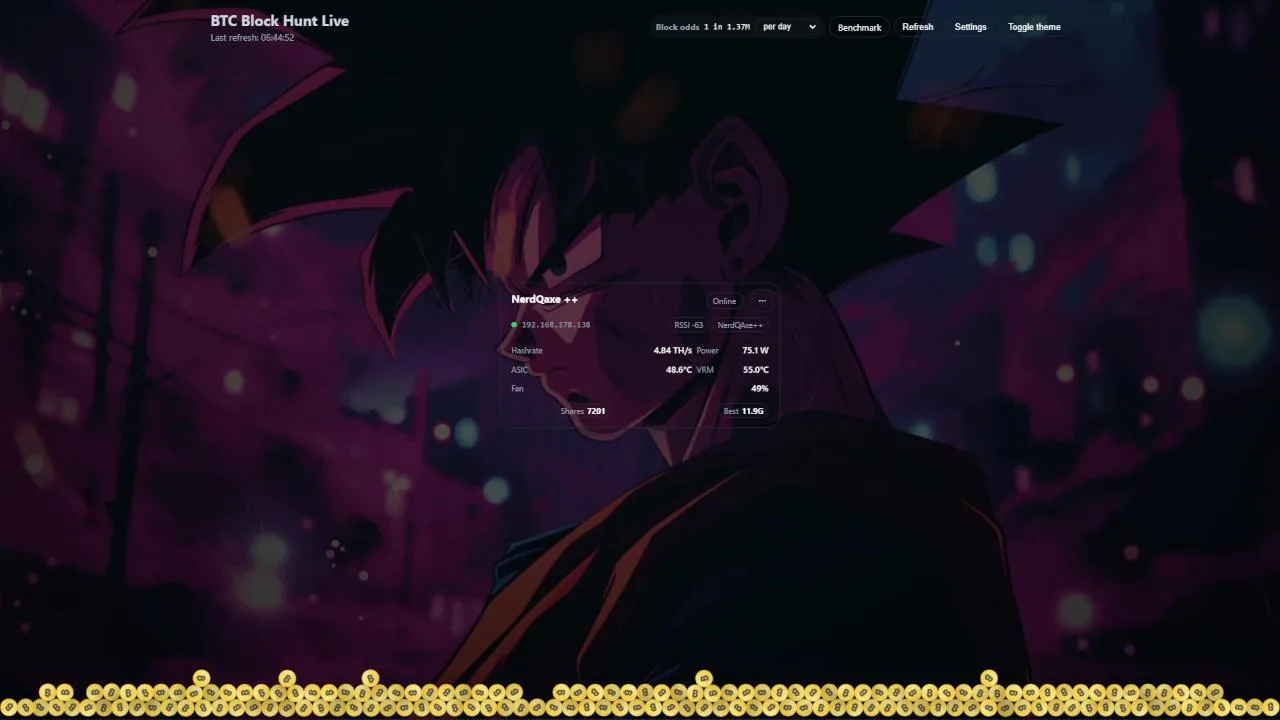
Task: Click the Best 11.9G pill
Action: (743, 411)
